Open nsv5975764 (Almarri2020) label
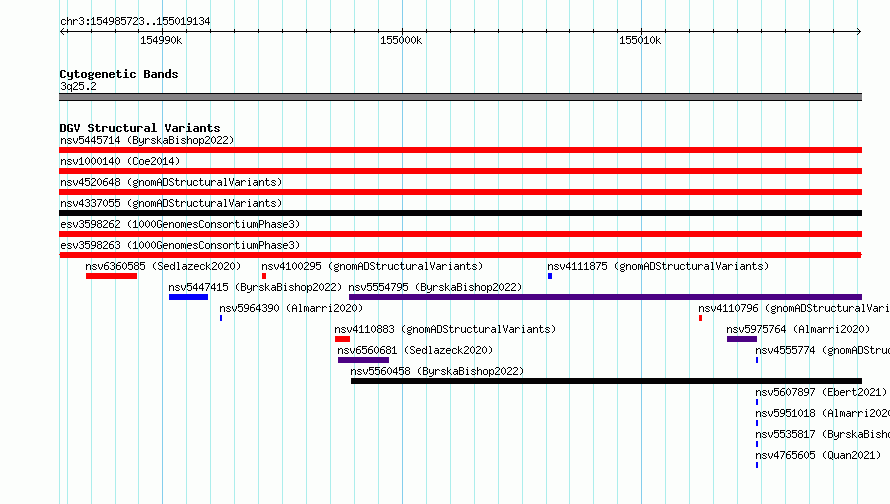890x504 pixels. [x=797, y=329]
